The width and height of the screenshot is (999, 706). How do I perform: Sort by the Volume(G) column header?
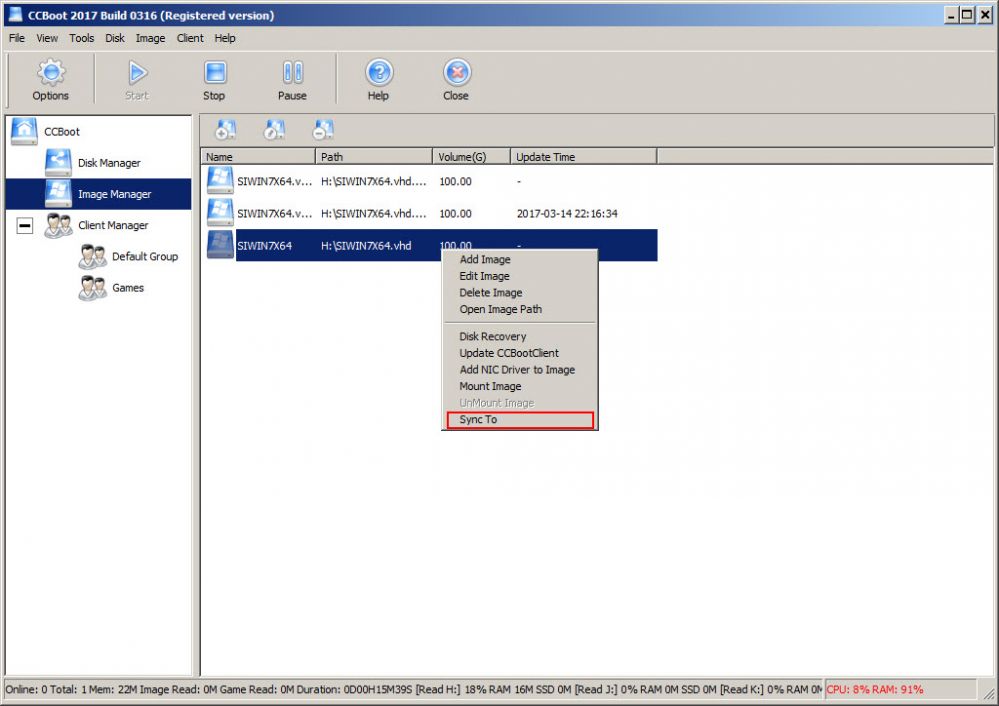[472, 157]
